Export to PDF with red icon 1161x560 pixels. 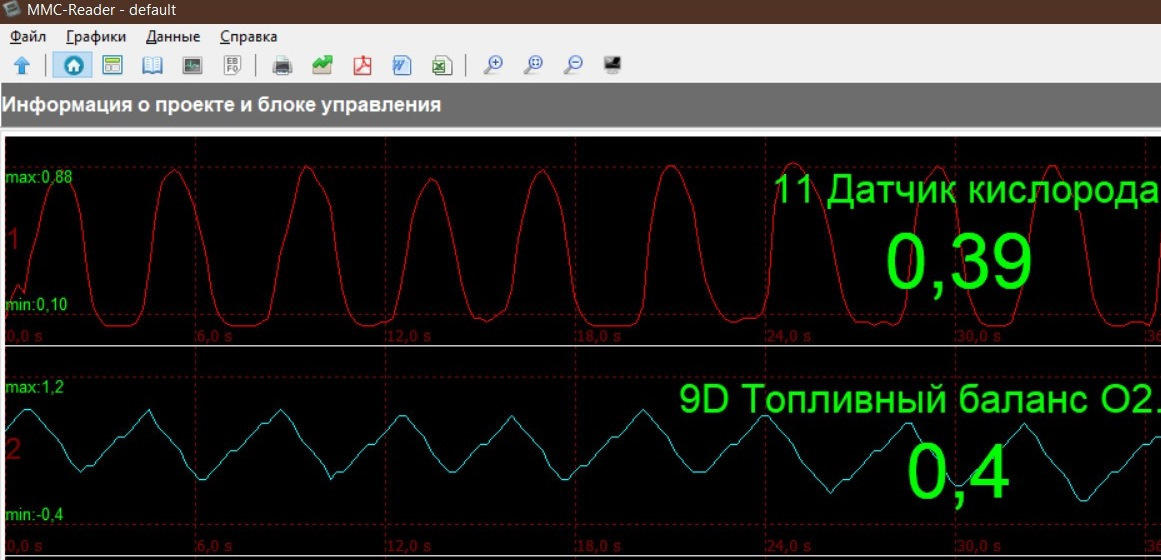point(362,65)
